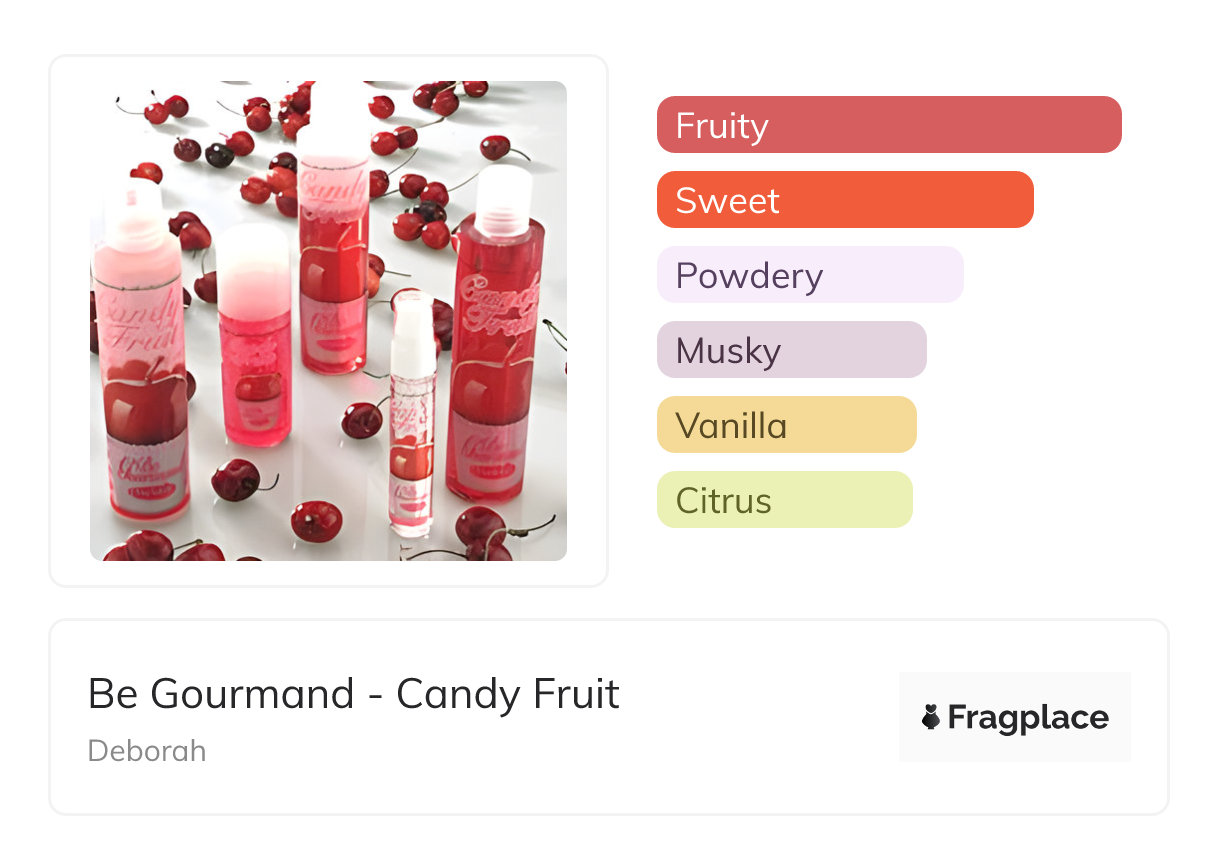Viewport: 1218px width, 864px height.
Task: Click the Fragplace wordmark text
Action: (1028, 717)
